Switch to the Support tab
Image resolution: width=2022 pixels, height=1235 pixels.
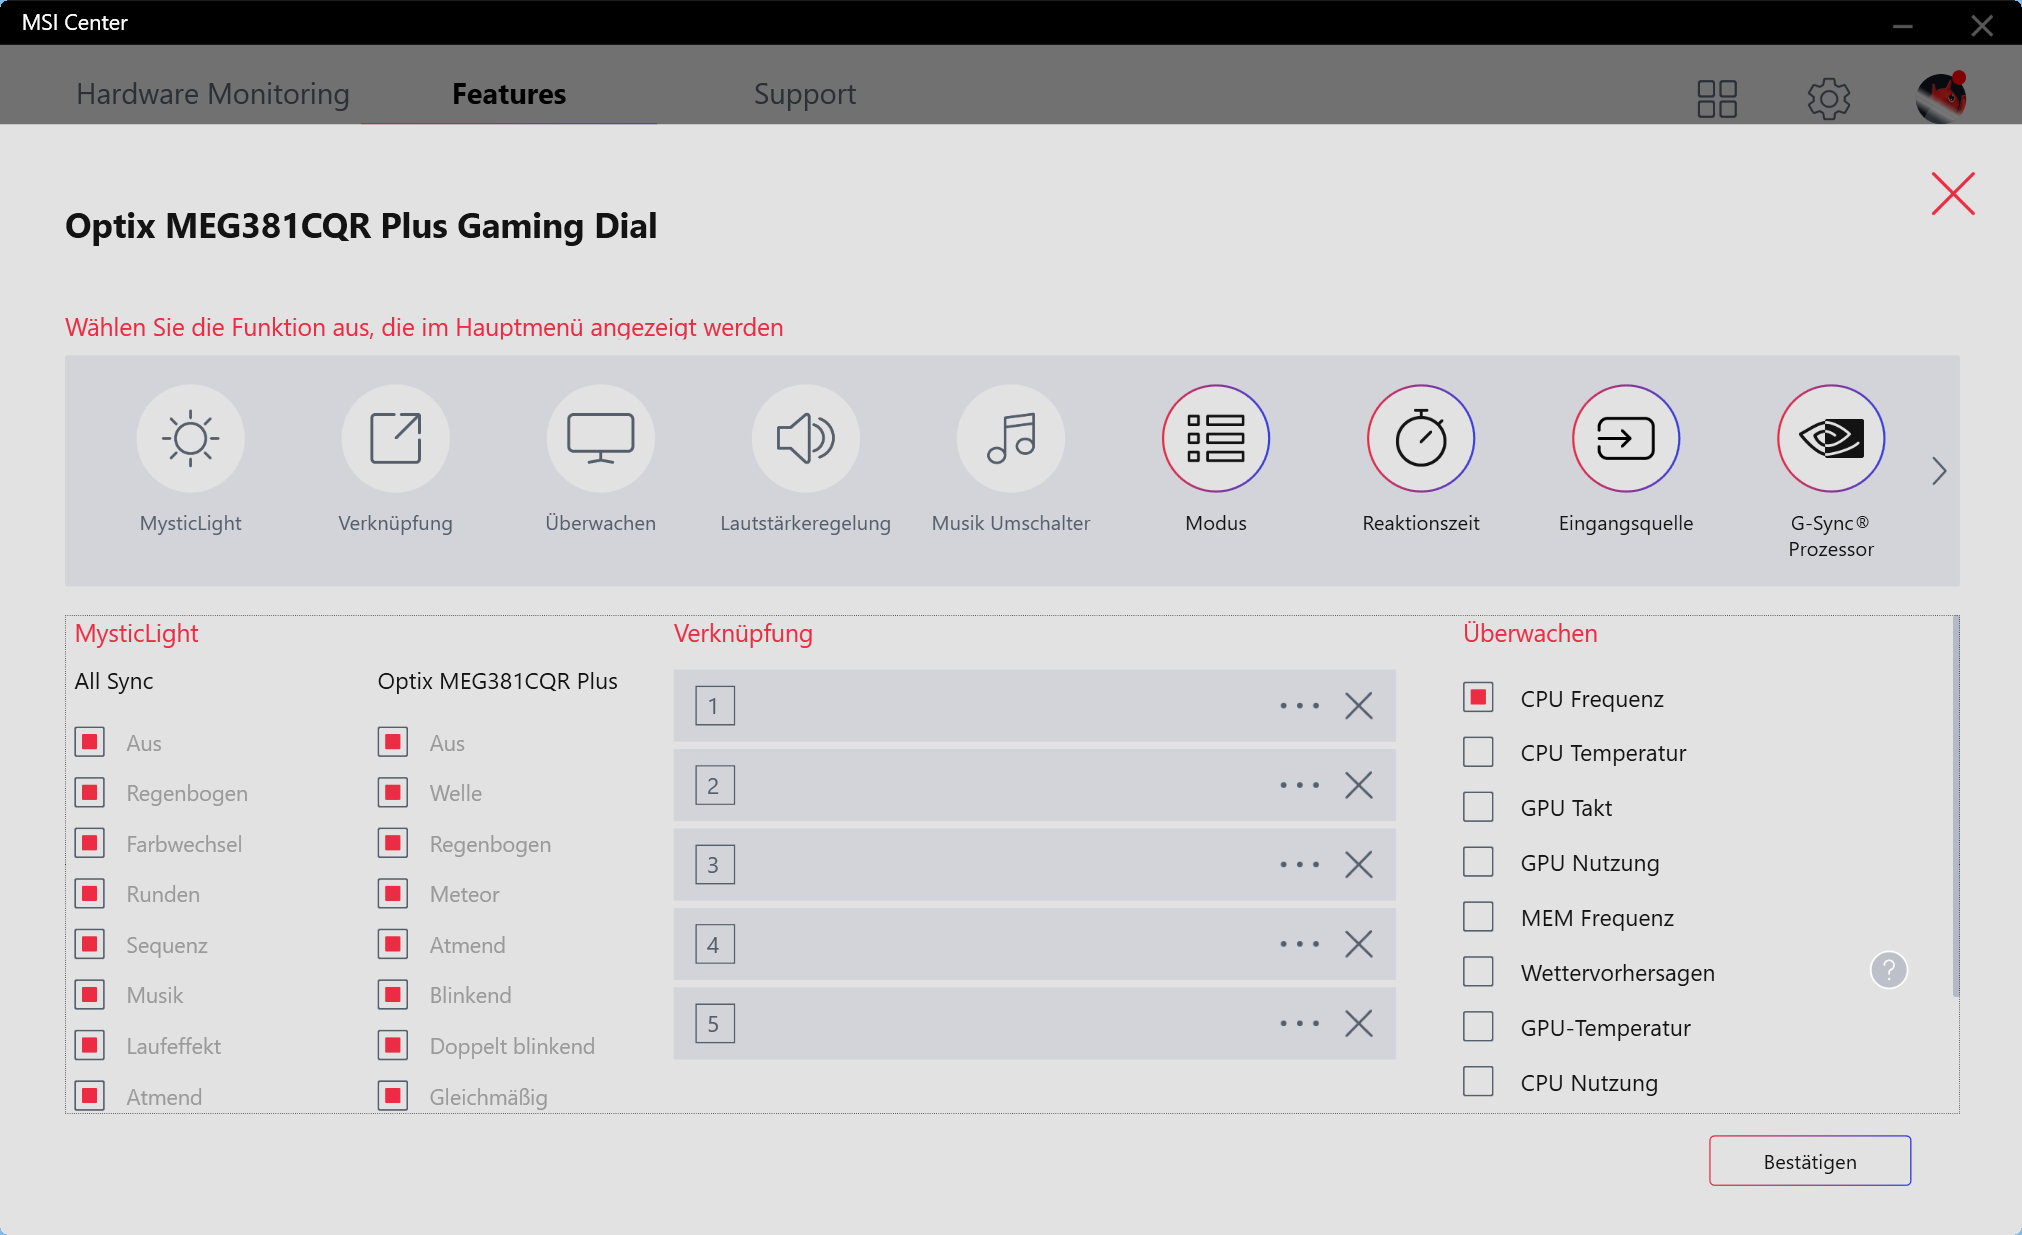(x=805, y=94)
